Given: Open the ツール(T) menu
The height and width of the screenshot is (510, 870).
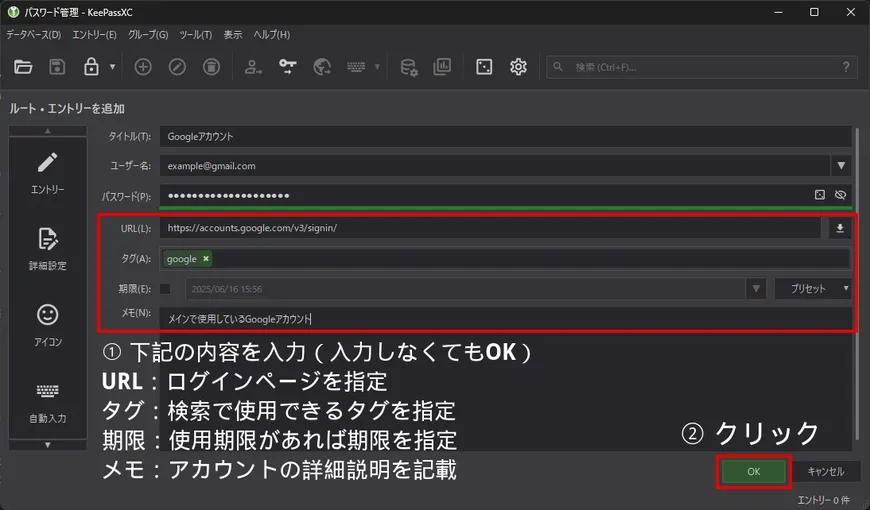Looking at the screenshot, I should (x=195, y=34).
